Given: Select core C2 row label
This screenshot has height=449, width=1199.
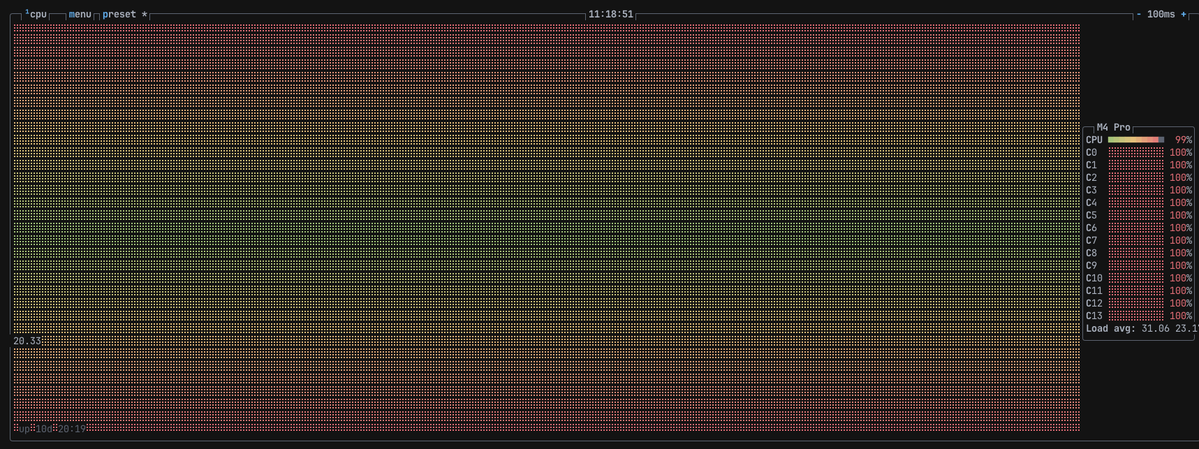Looking at the screenshot, I should tap(1091, 177).
